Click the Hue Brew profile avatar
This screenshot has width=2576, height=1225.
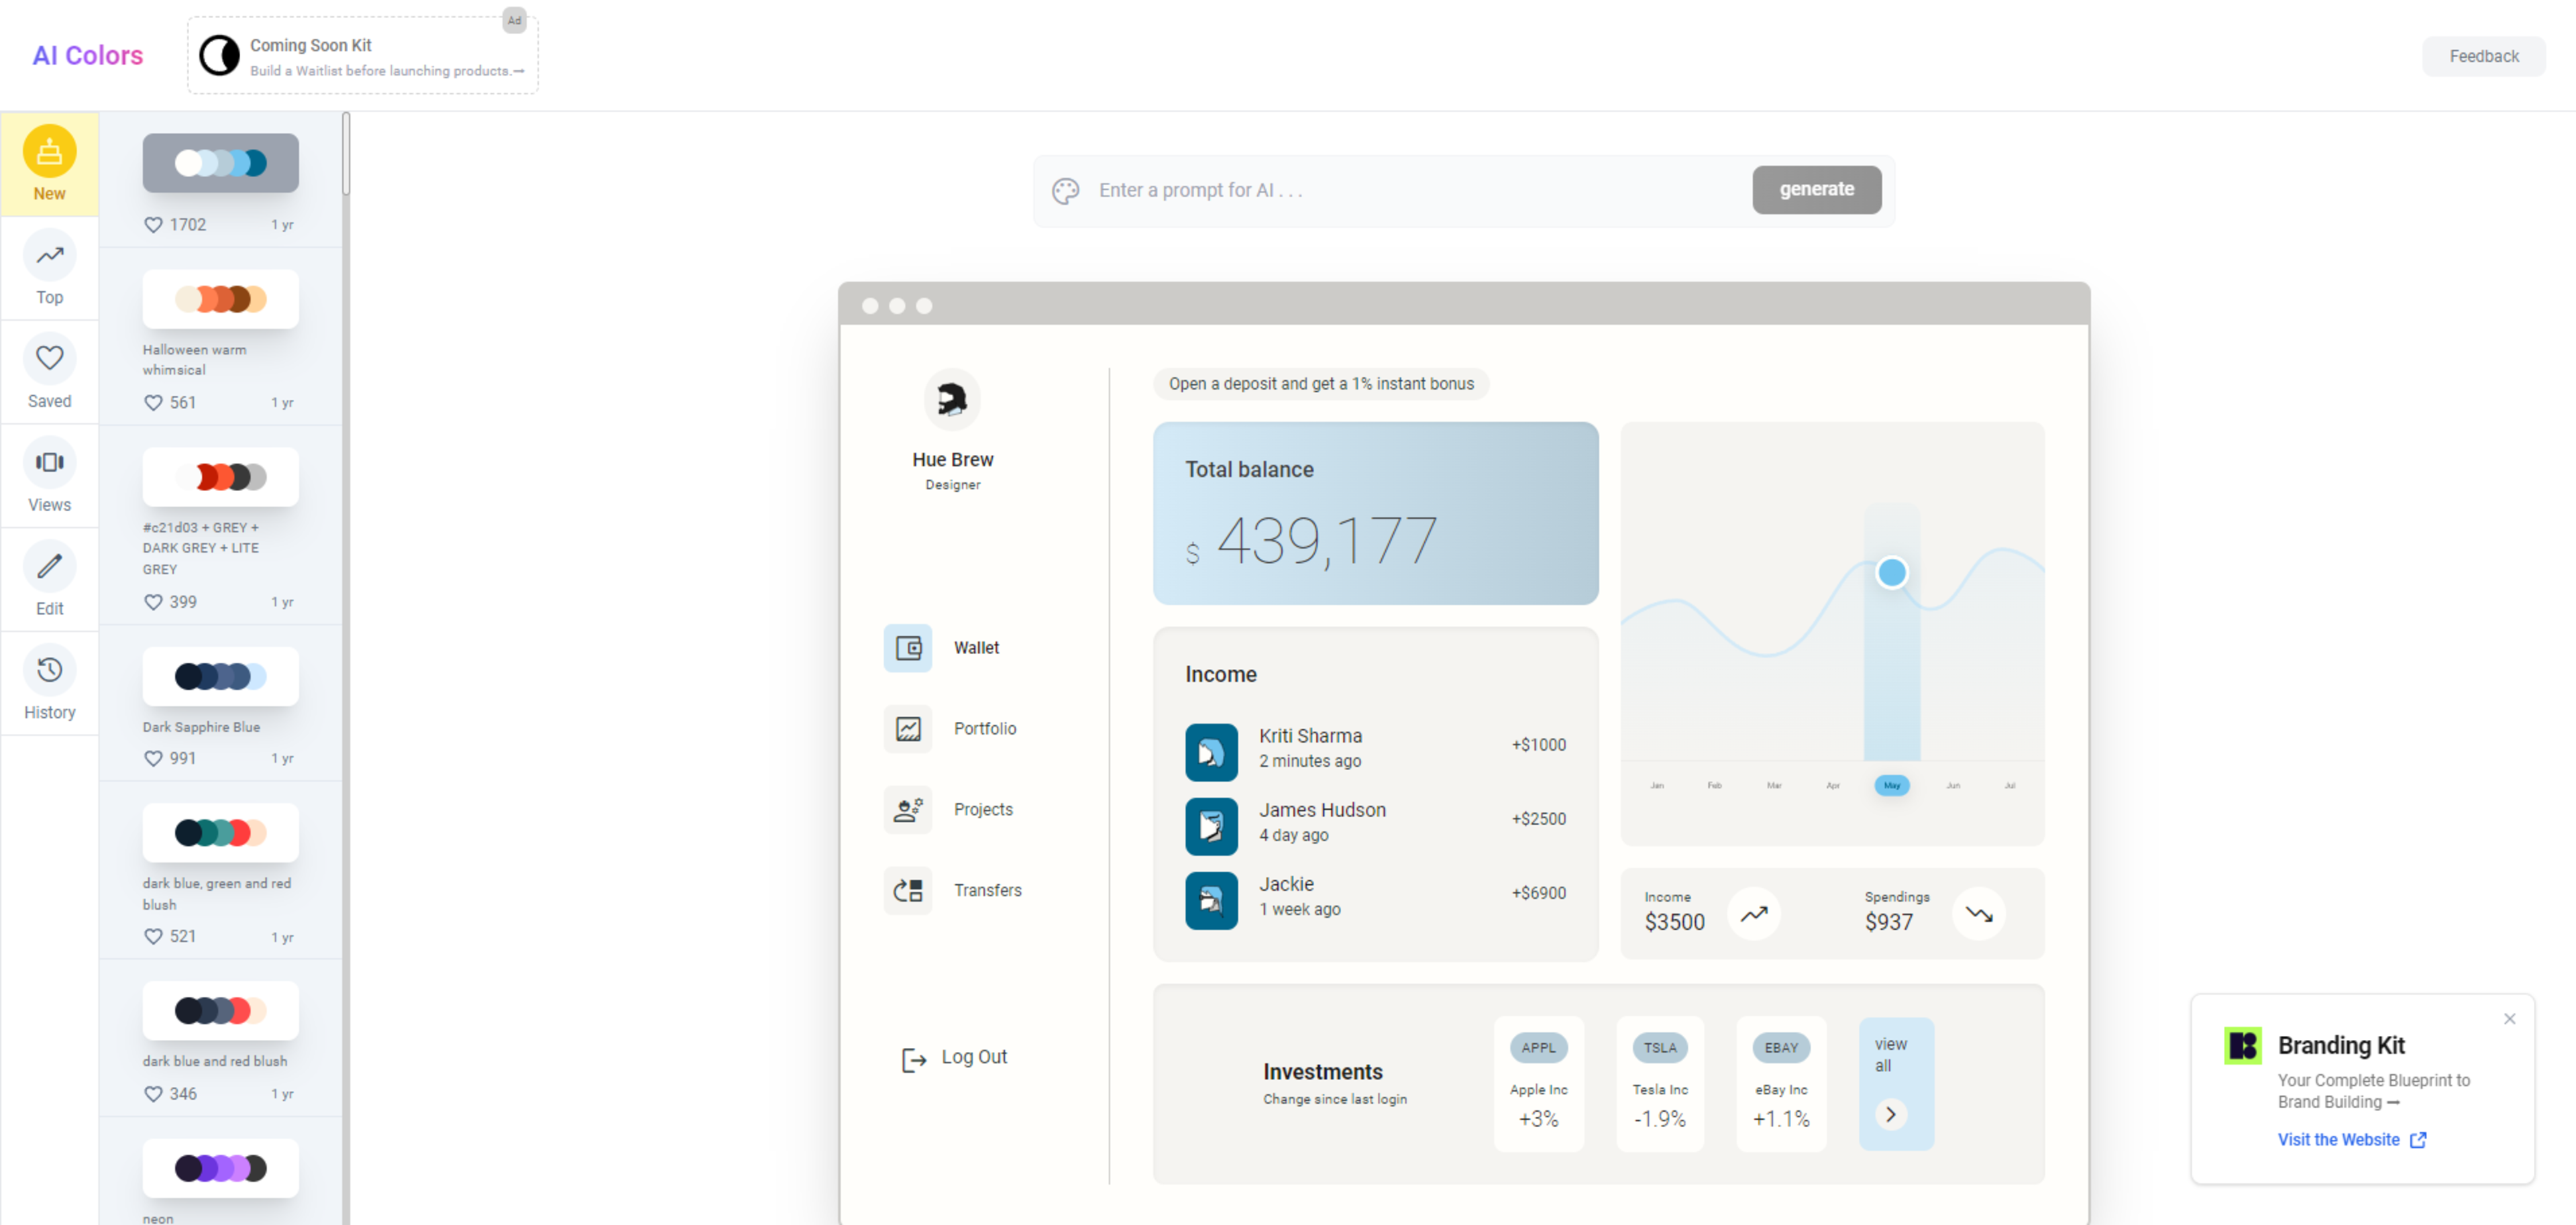(x=952, y=400)
